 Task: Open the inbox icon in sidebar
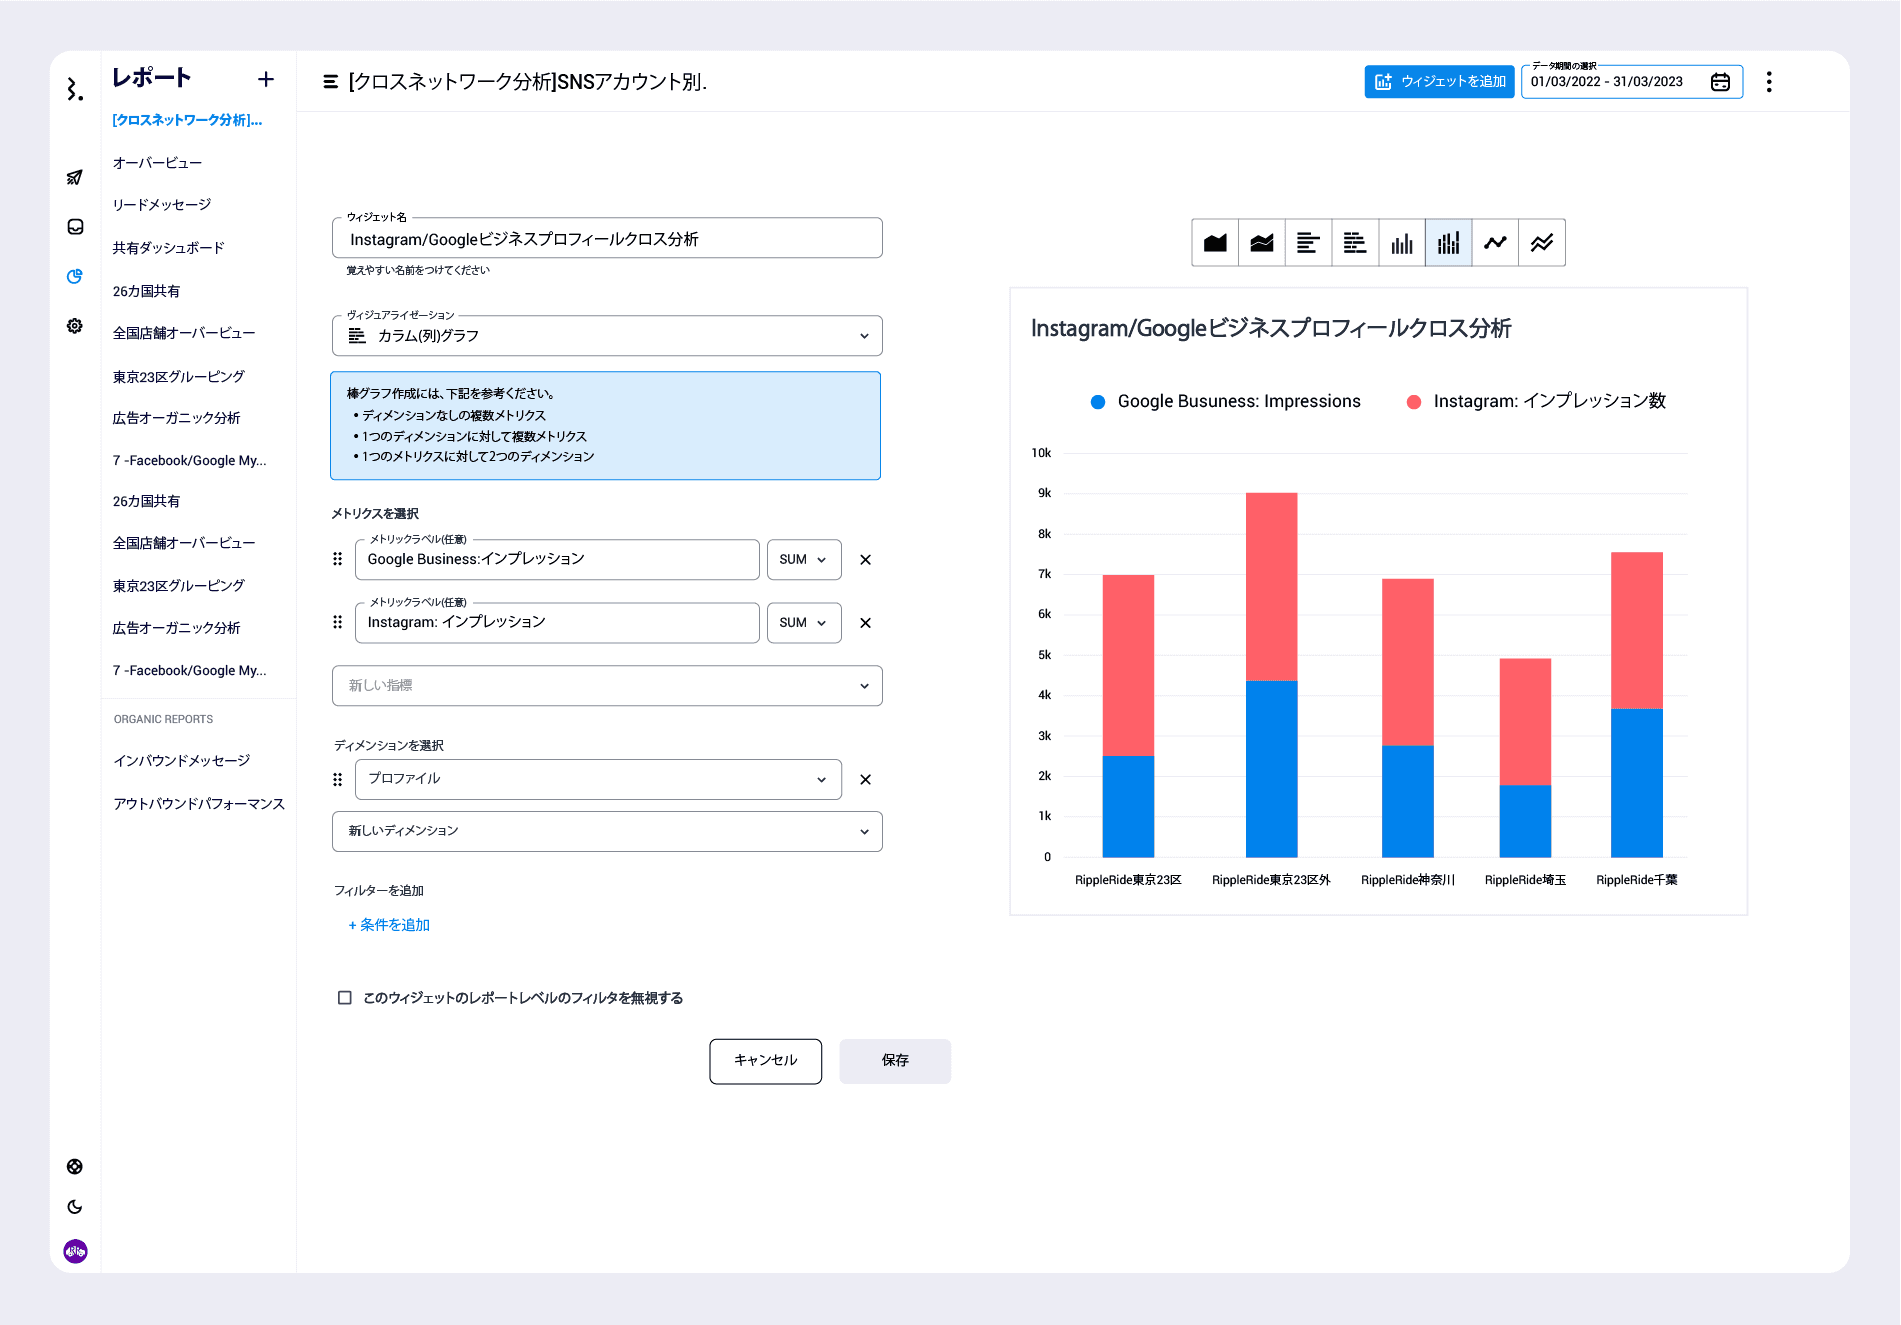(x=75, y=227)
